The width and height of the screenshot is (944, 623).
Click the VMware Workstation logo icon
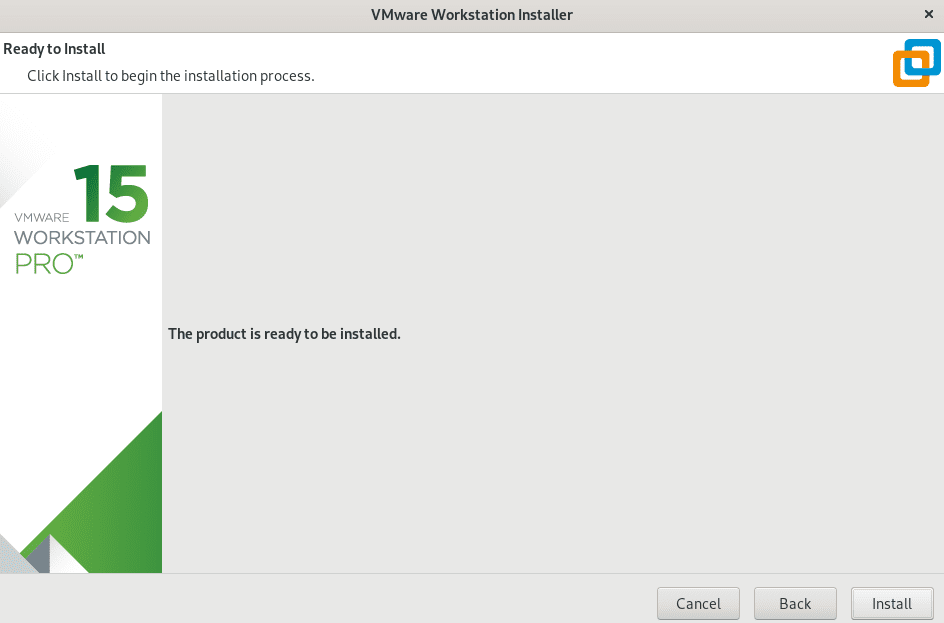coord(916,63)
